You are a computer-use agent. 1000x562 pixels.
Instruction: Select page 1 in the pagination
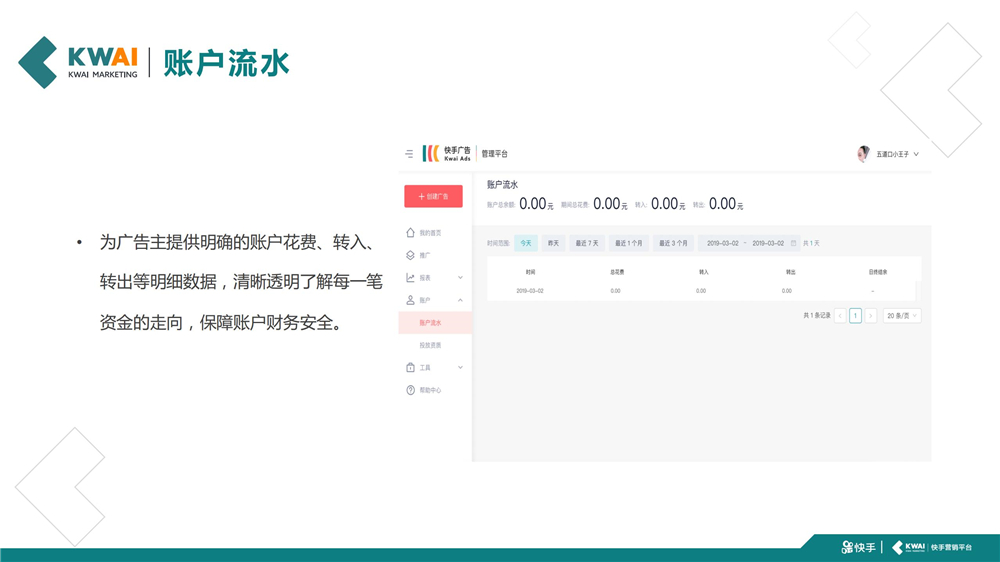point(855,316)
